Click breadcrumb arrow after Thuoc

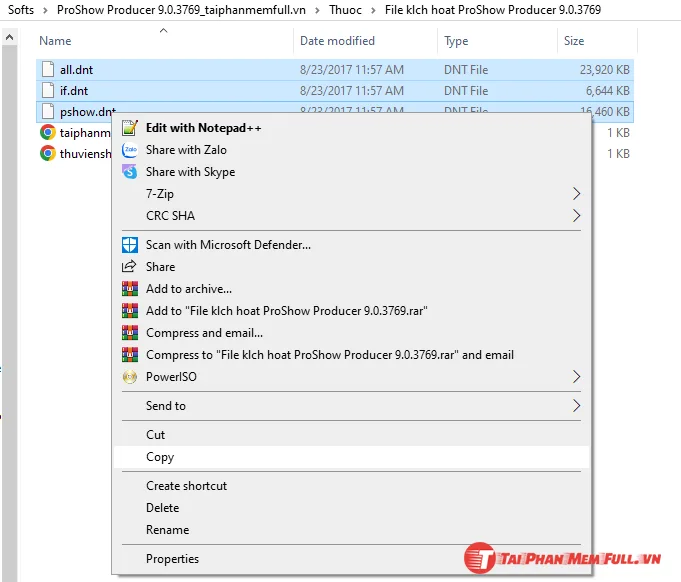coord(373,10)
